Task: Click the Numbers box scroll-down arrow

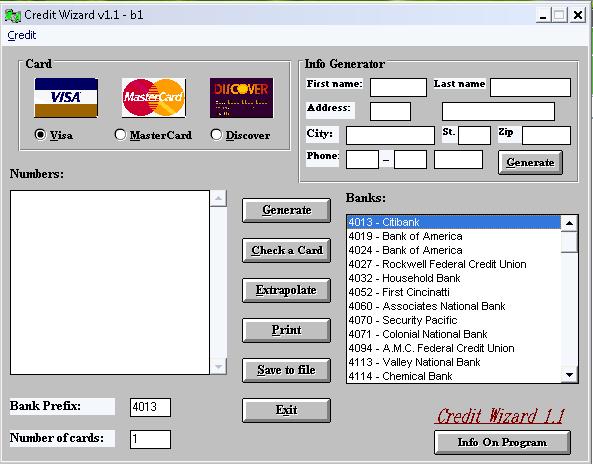Action: click(218, 366)
